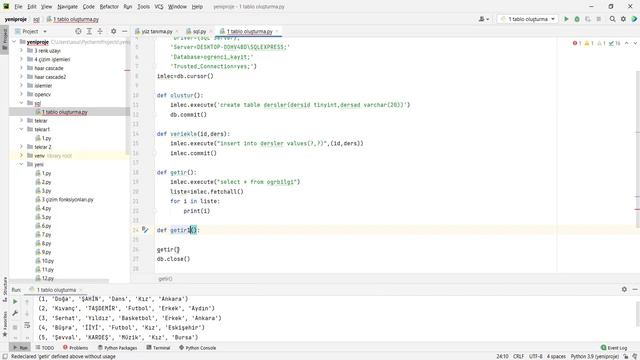Click the '4 spaces' indent status entry
The height and width of the screenshot is (360, 640).
[x=556, y=356]
